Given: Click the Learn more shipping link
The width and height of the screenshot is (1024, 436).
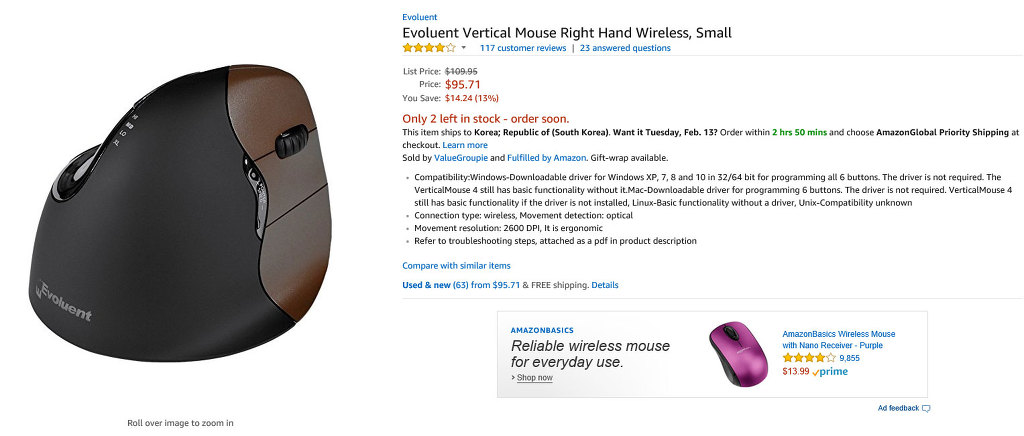Looking at the screenshot, I should click(x=465, y=145).
